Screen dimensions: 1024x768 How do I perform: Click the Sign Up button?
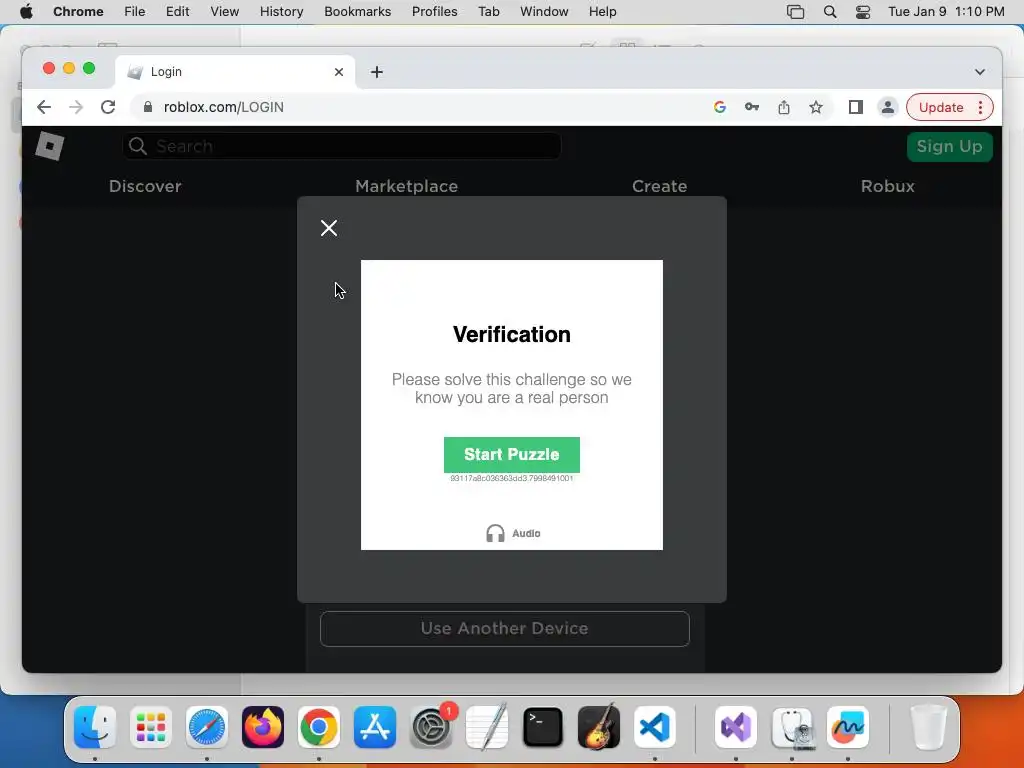[950, 146]
